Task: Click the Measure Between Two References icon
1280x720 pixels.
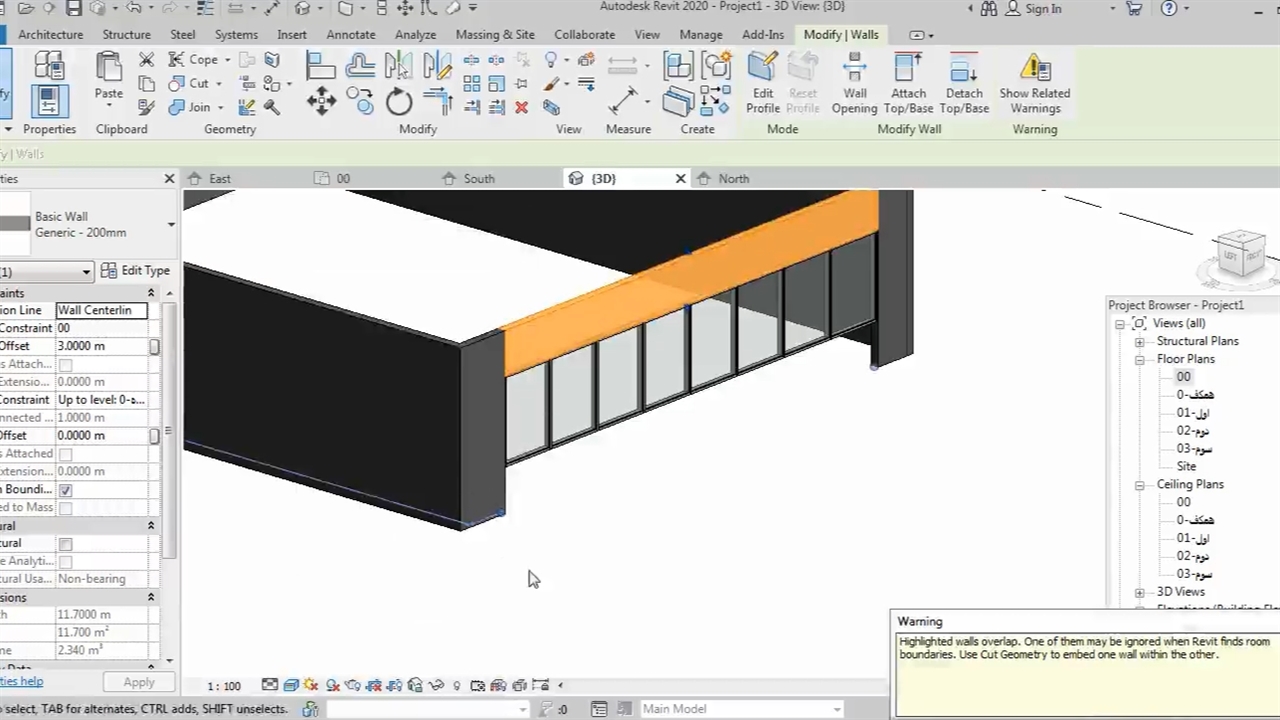Action: (x=623, y=101)
